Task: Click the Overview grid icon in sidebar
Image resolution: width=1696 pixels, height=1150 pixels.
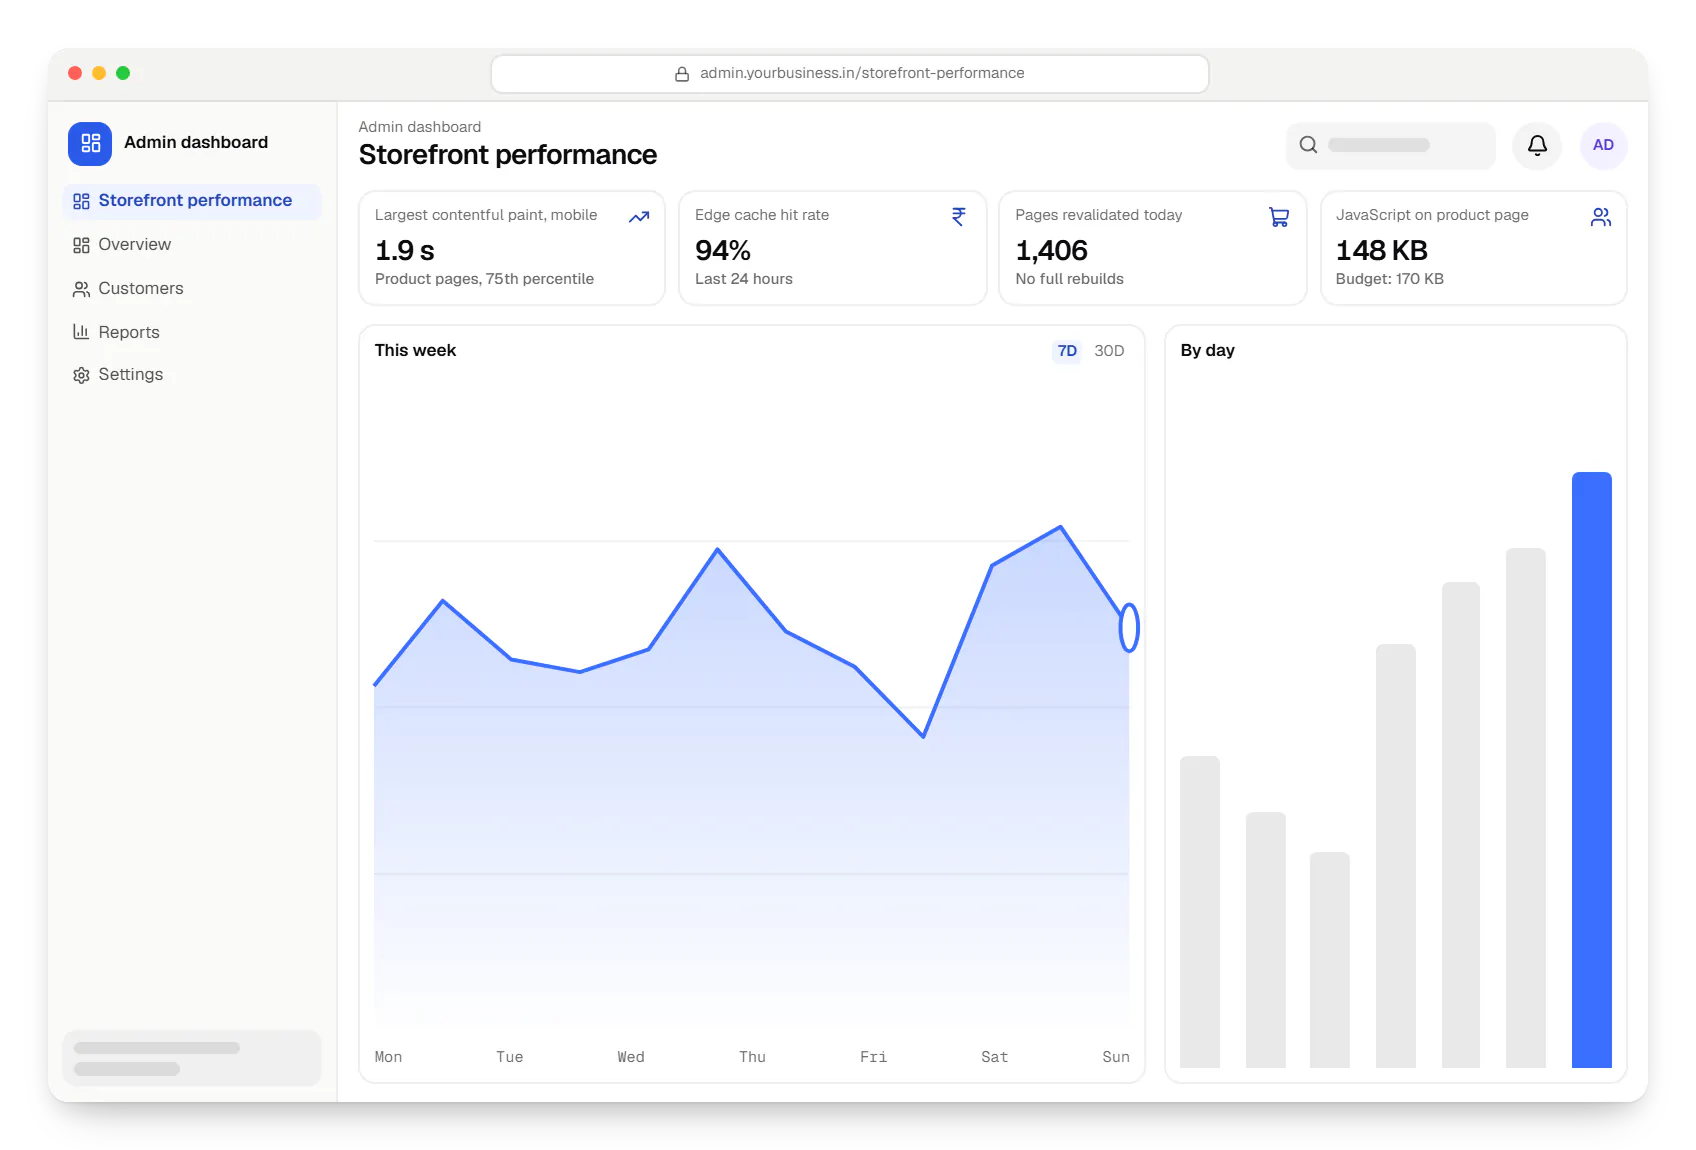Action: click(81, 245)
